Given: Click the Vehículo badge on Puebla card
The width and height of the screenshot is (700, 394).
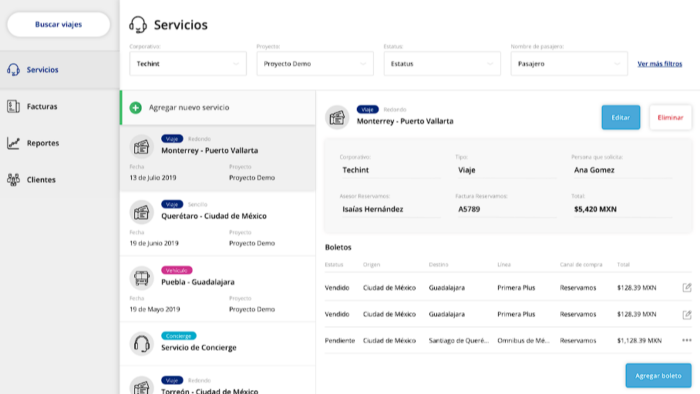Looking at the screenshot, I should [177, 270].
